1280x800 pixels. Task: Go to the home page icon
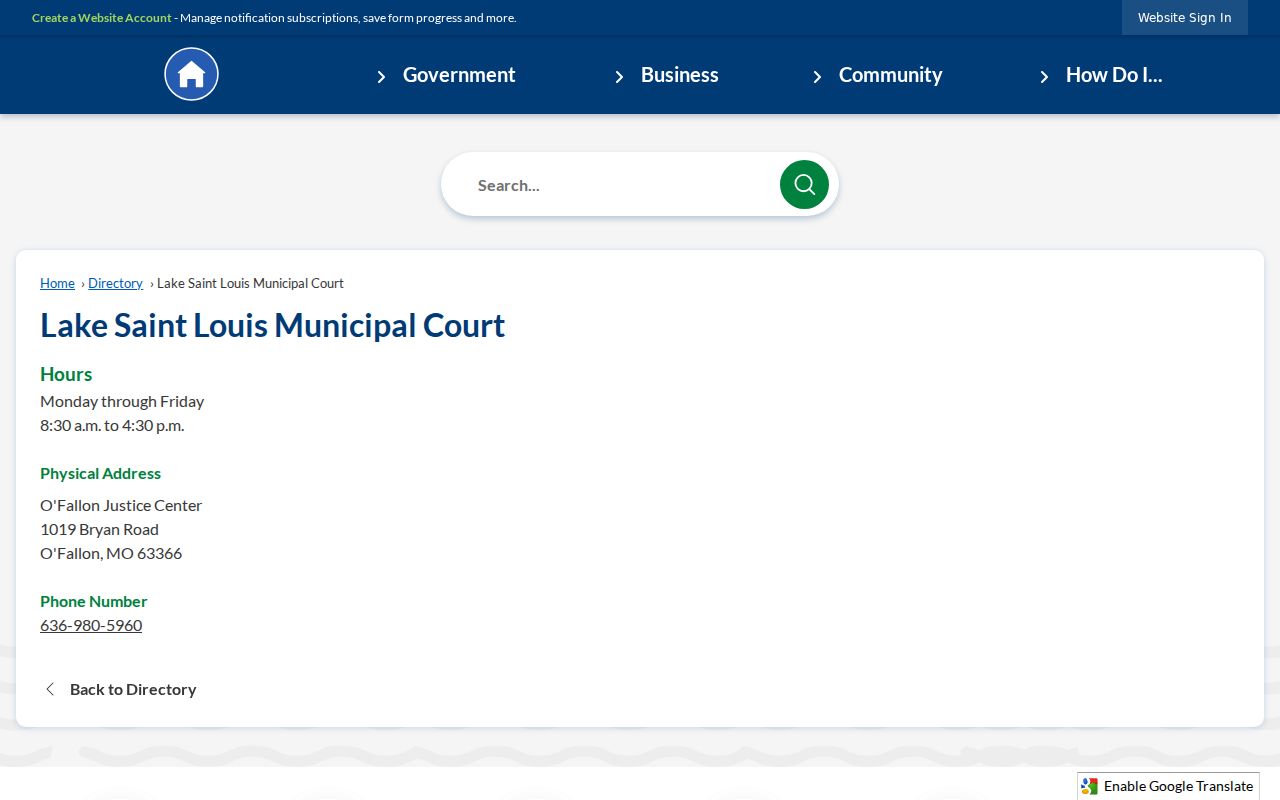click(x=191, y=74)
